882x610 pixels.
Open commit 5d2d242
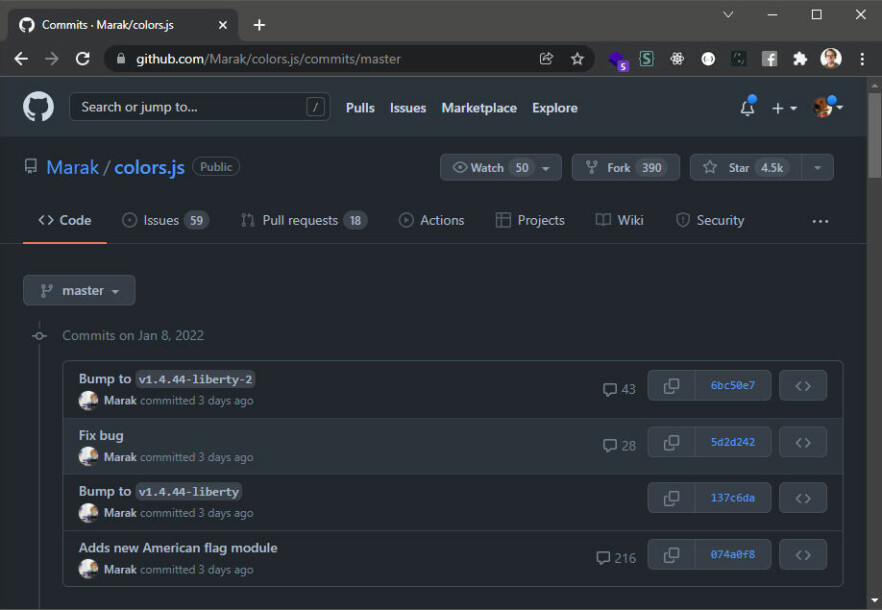point(733,442)
